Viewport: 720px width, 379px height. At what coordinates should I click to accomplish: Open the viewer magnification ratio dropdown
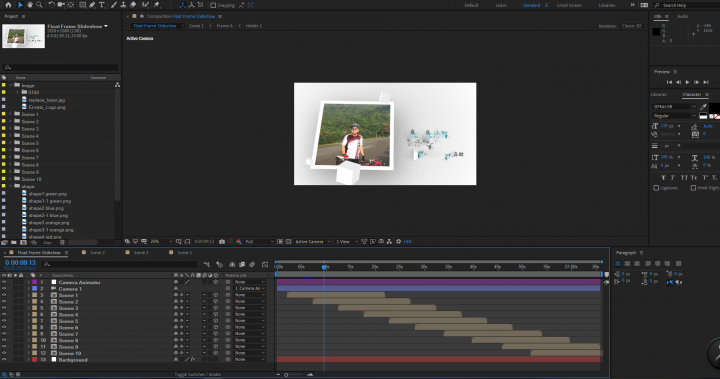pos(161,241)
